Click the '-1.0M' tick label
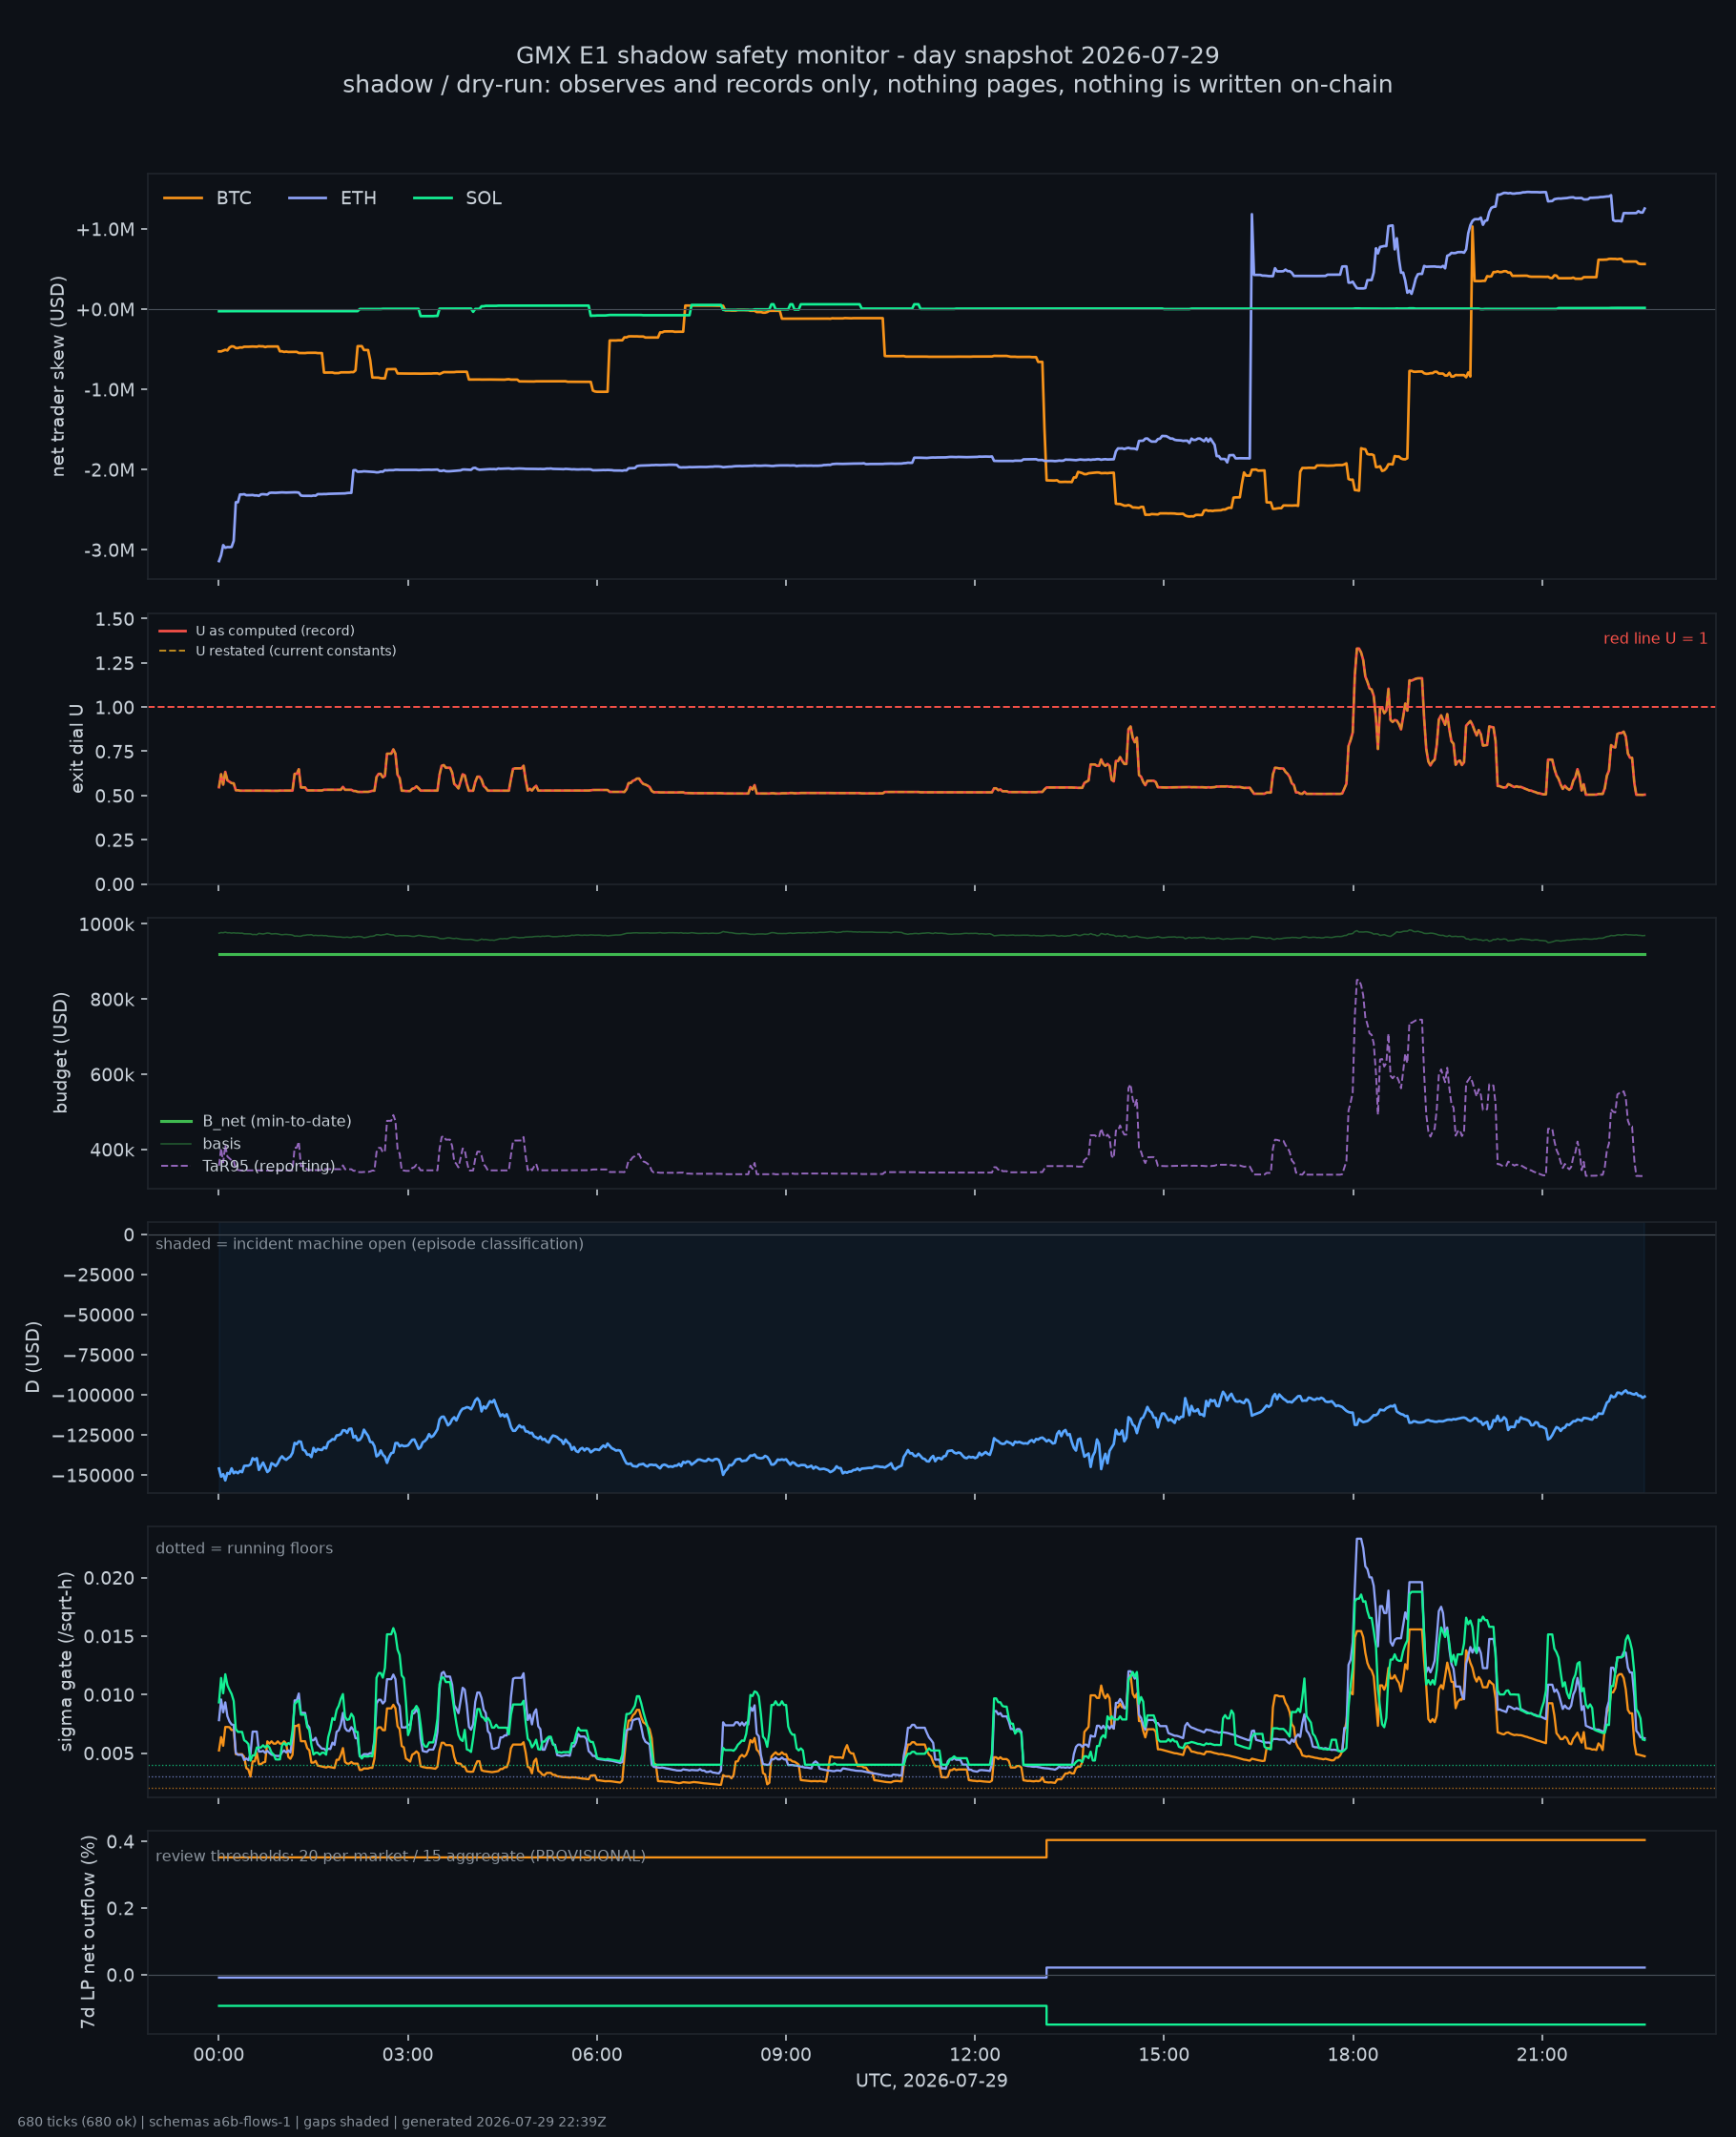The height and width of the screenshot is (2137, 1736). click(x=108, y=389)
